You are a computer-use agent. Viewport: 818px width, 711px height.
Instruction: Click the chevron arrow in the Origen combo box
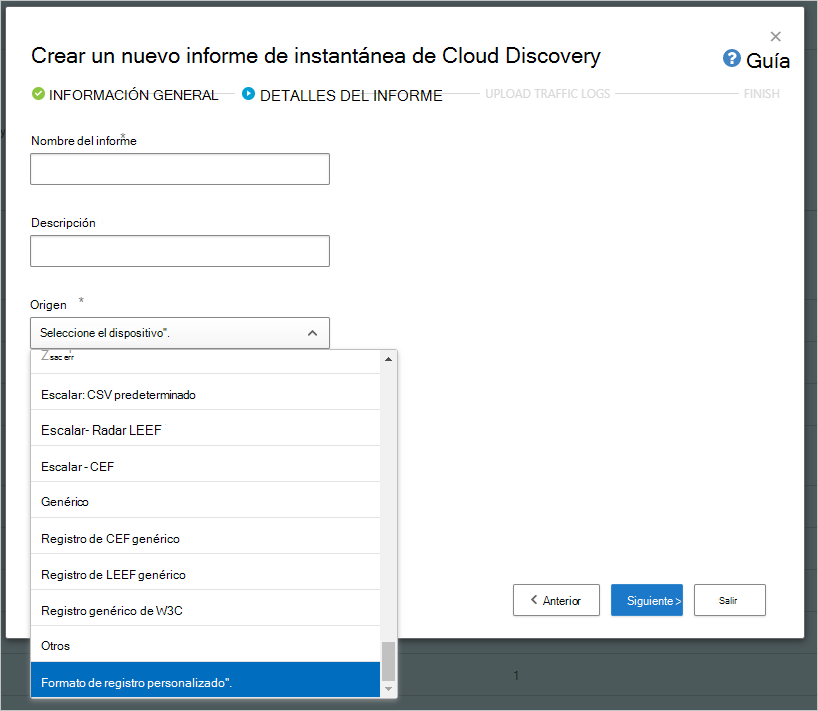[312, 333]
